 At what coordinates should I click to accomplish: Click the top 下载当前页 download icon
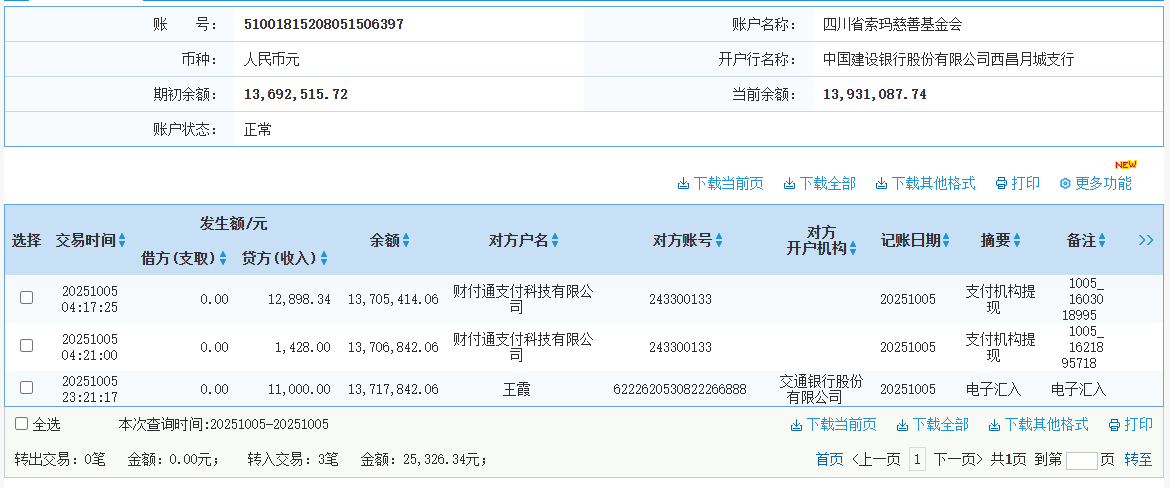click(x=684, y=184)
